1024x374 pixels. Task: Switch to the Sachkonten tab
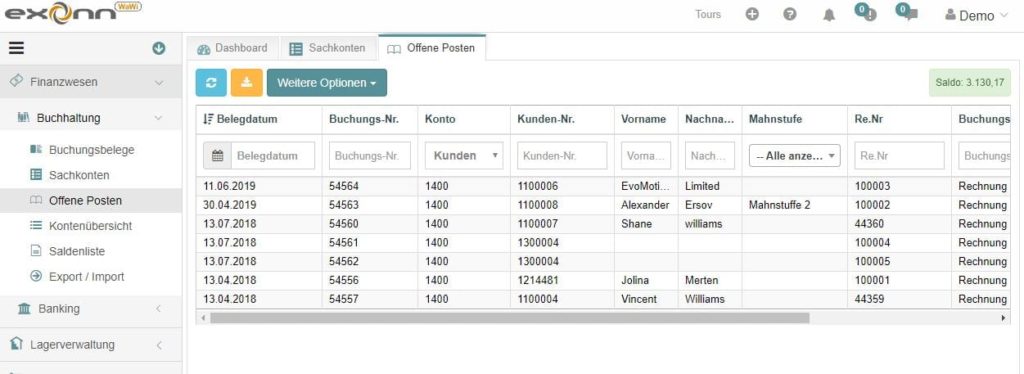coord(328,48)
